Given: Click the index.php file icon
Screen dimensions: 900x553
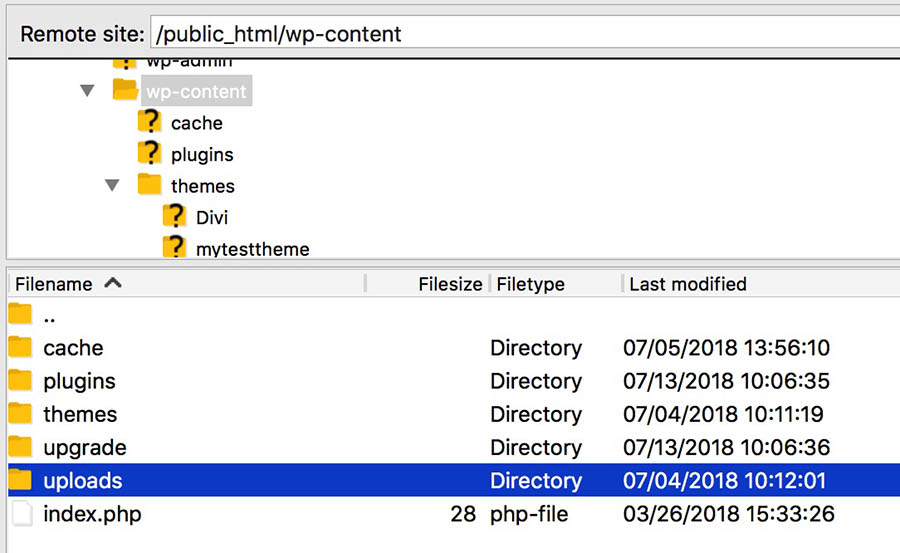Looking at the screenshot, I should [21, 515].
